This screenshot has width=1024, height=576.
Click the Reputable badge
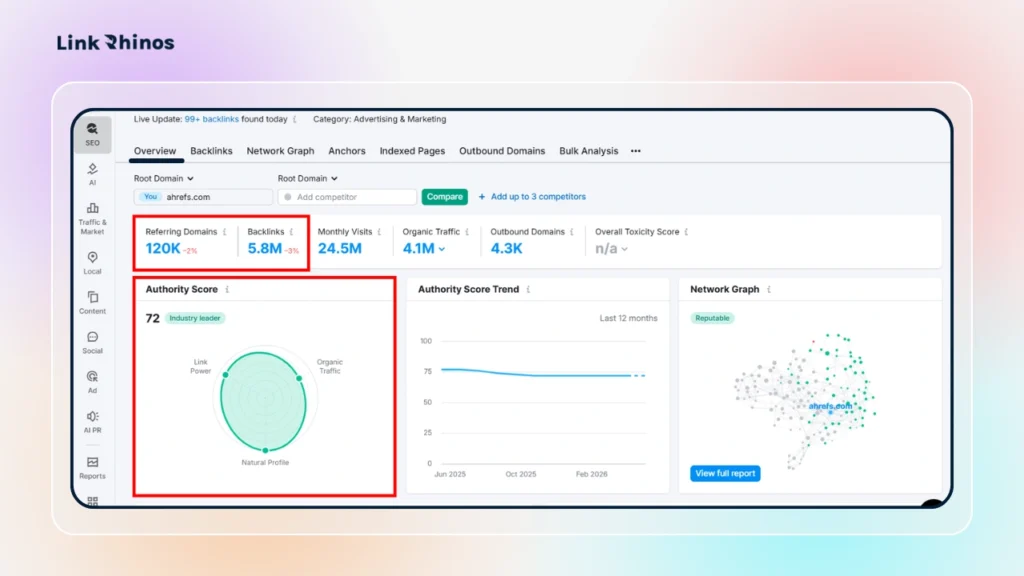pos(712,318)
